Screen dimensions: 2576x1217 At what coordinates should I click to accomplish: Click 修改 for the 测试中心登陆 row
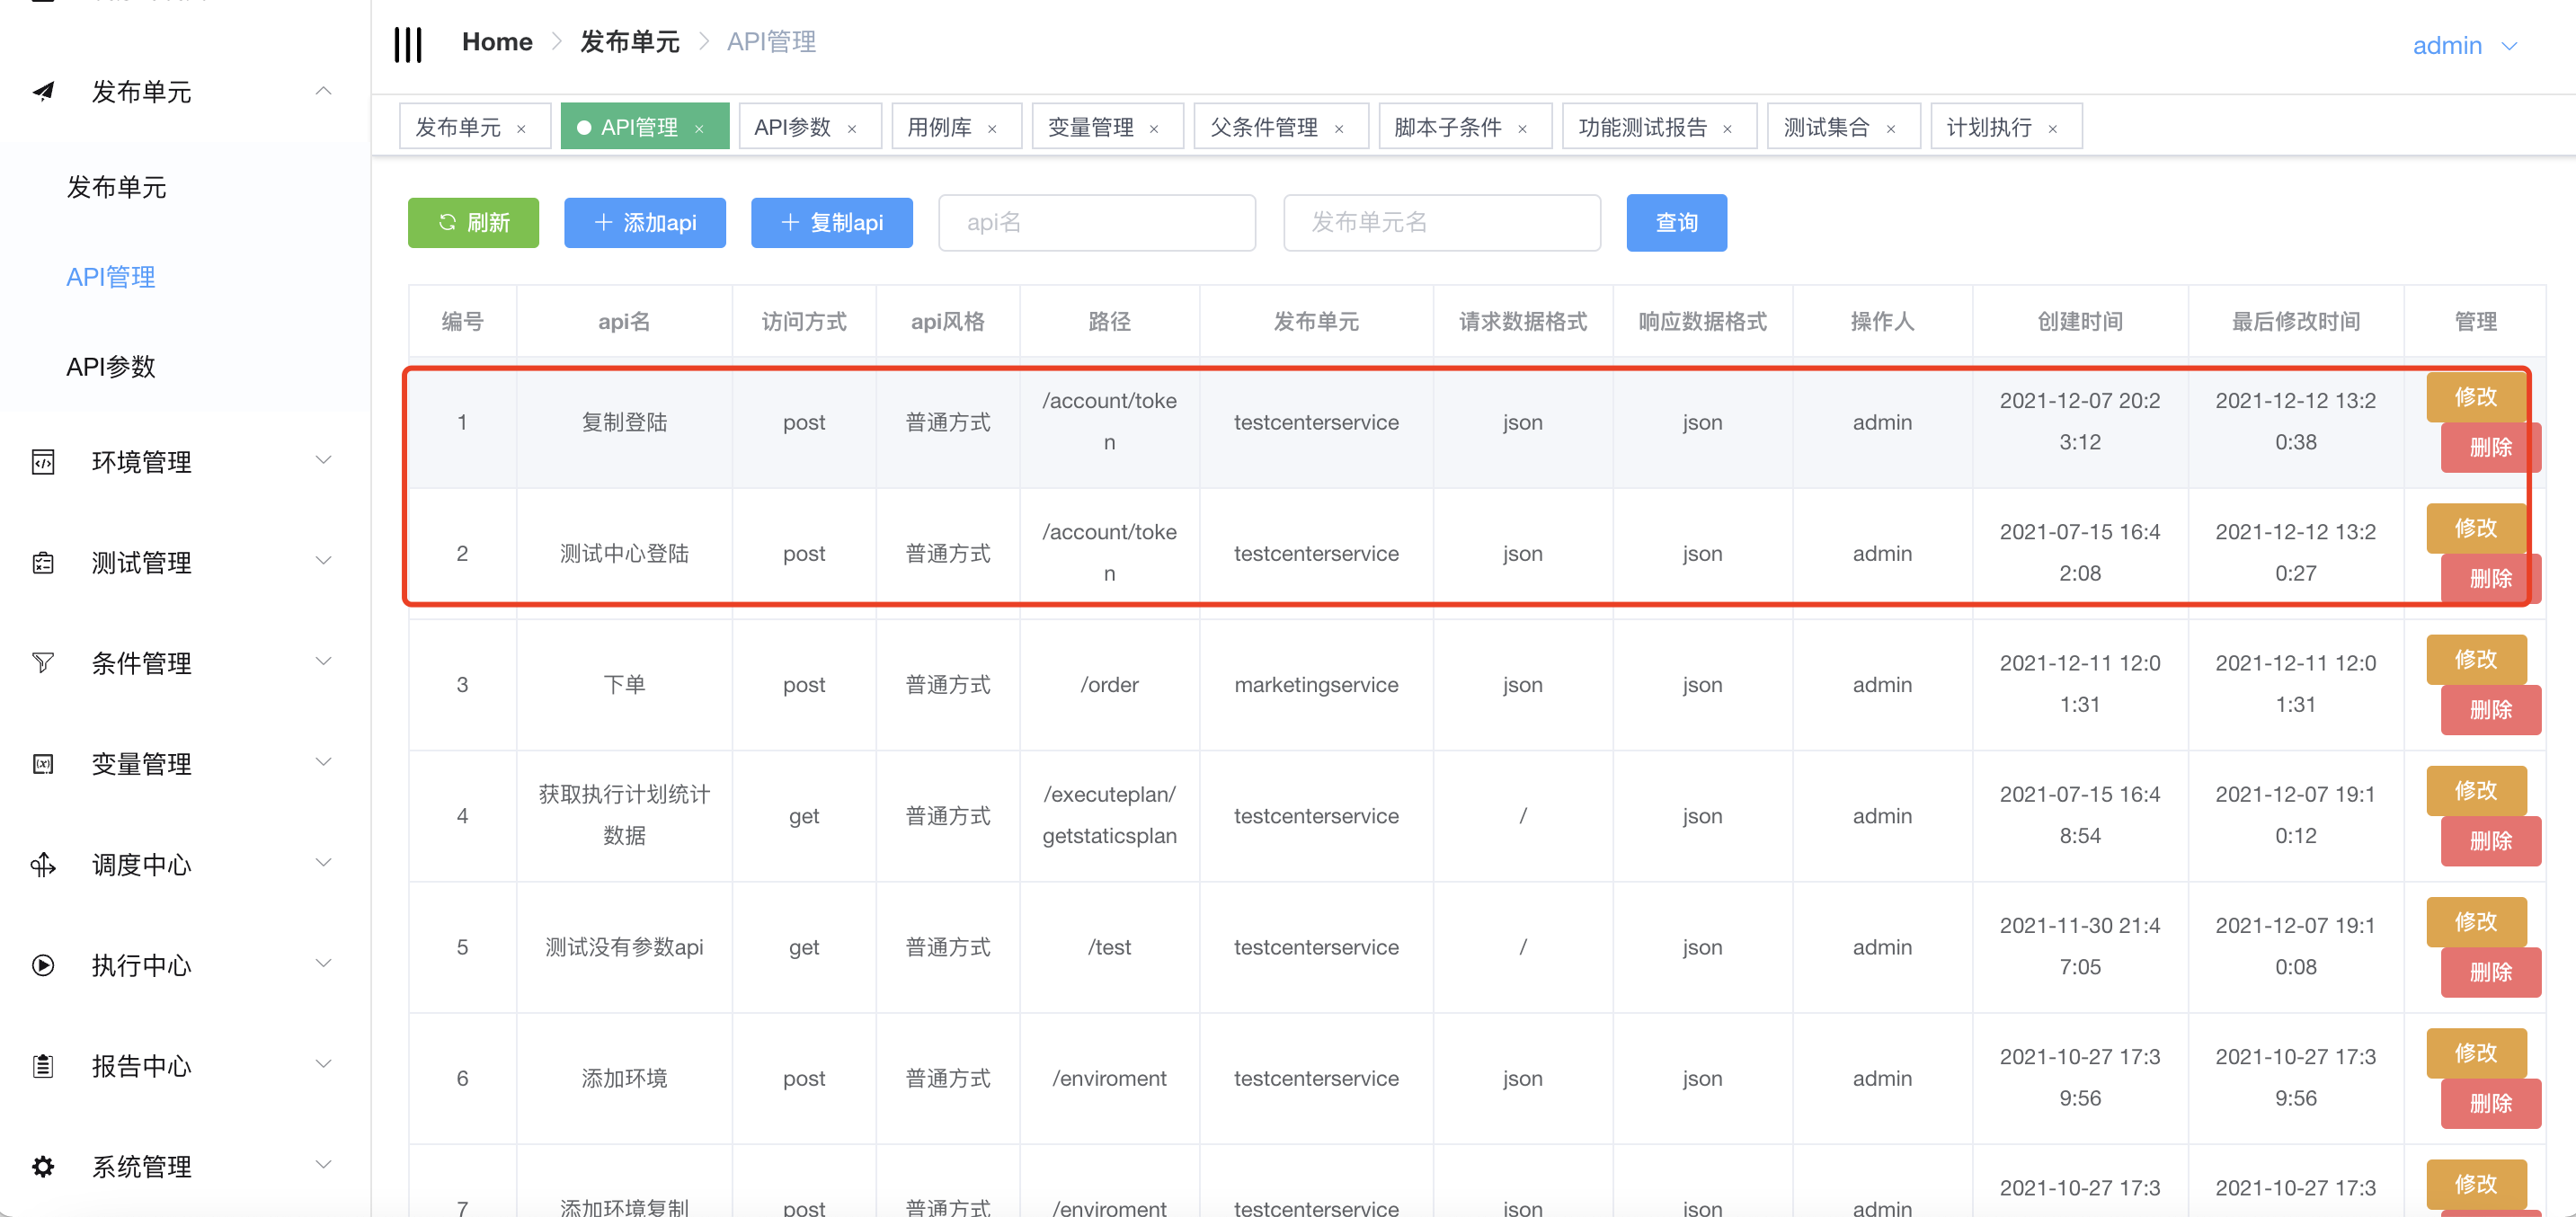coord(2476,528)
